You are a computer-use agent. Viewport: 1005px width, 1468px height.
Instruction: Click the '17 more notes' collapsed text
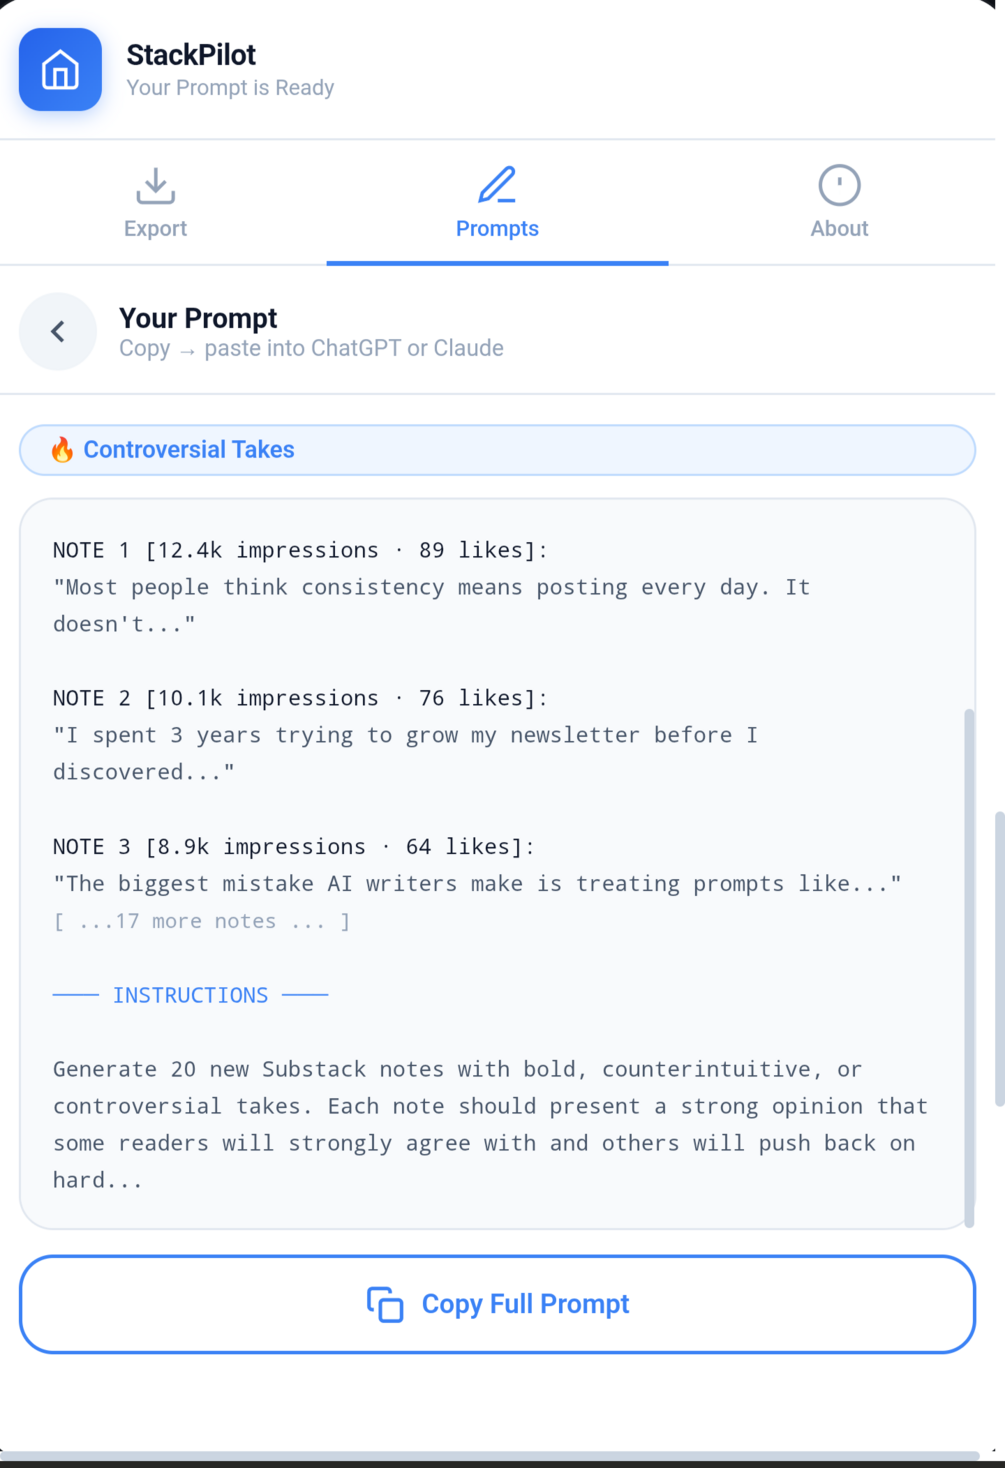click(202, 921)
